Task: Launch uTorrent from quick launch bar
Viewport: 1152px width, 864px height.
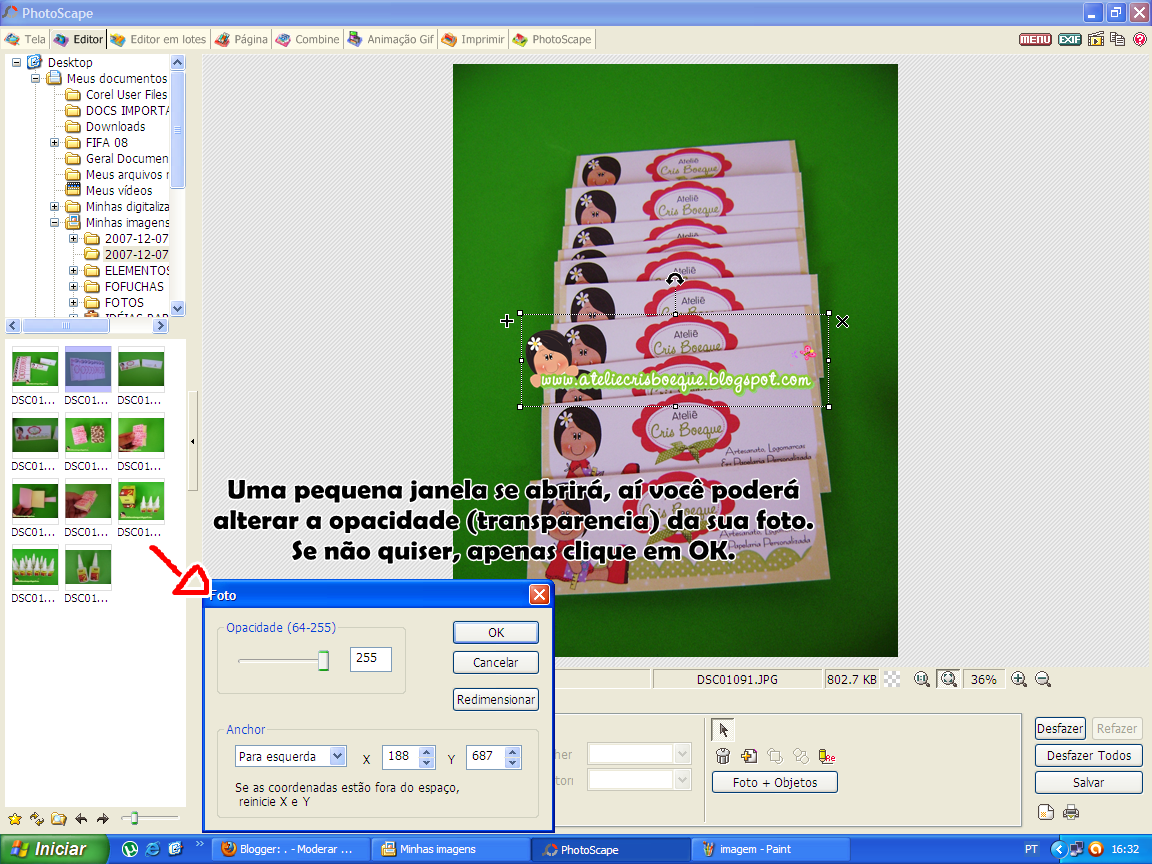Action: 129,849
